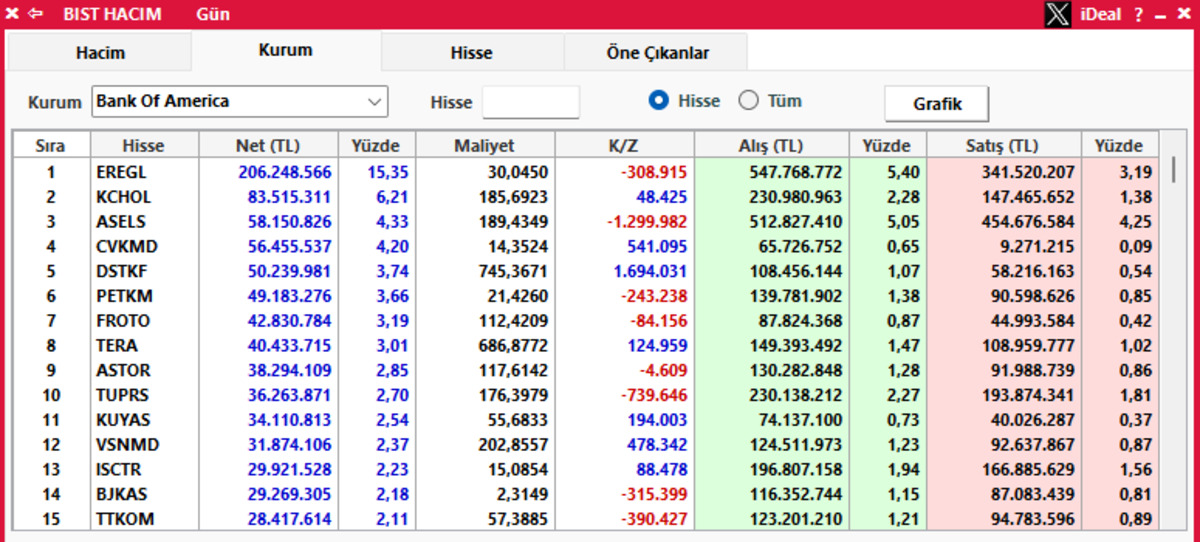Click the Grafik button

pyautogui.click(x=937, y=103)
